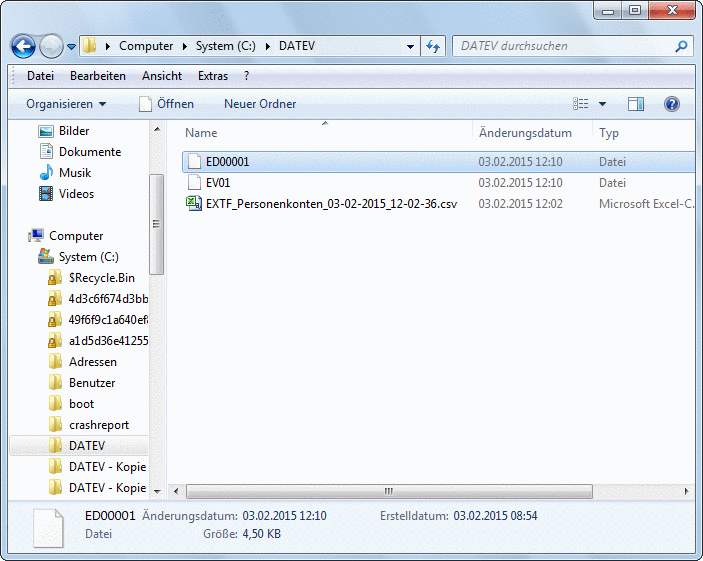Screen dimensions: 703x561
Task: Open the Extras menu
Action: [x=213, y=76]
